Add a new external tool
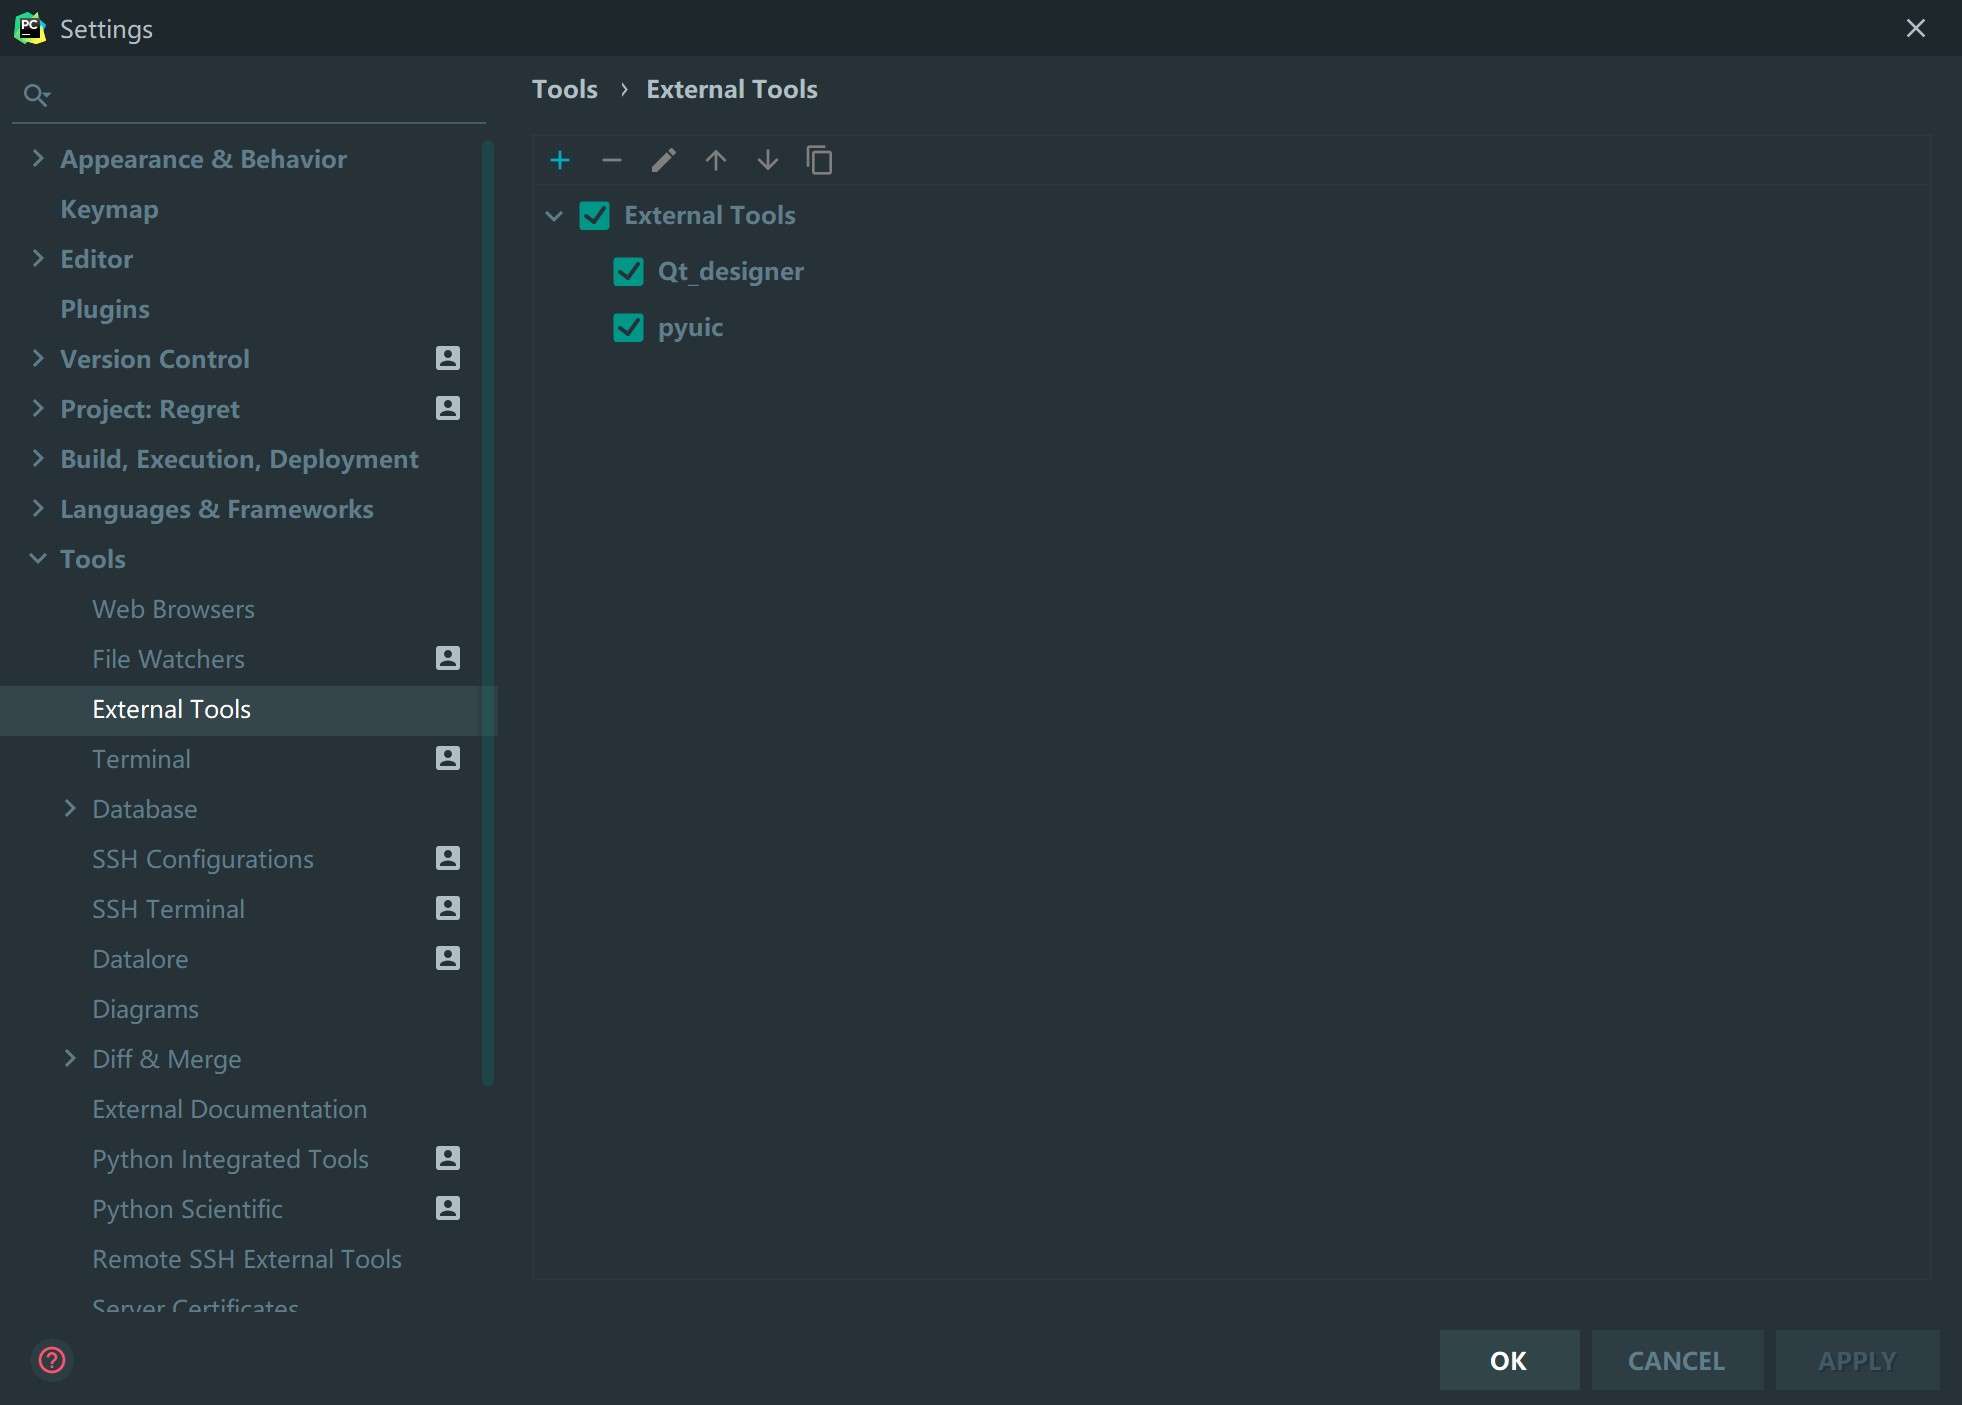The image size is (1962, 1405). (x=560, y=160)
